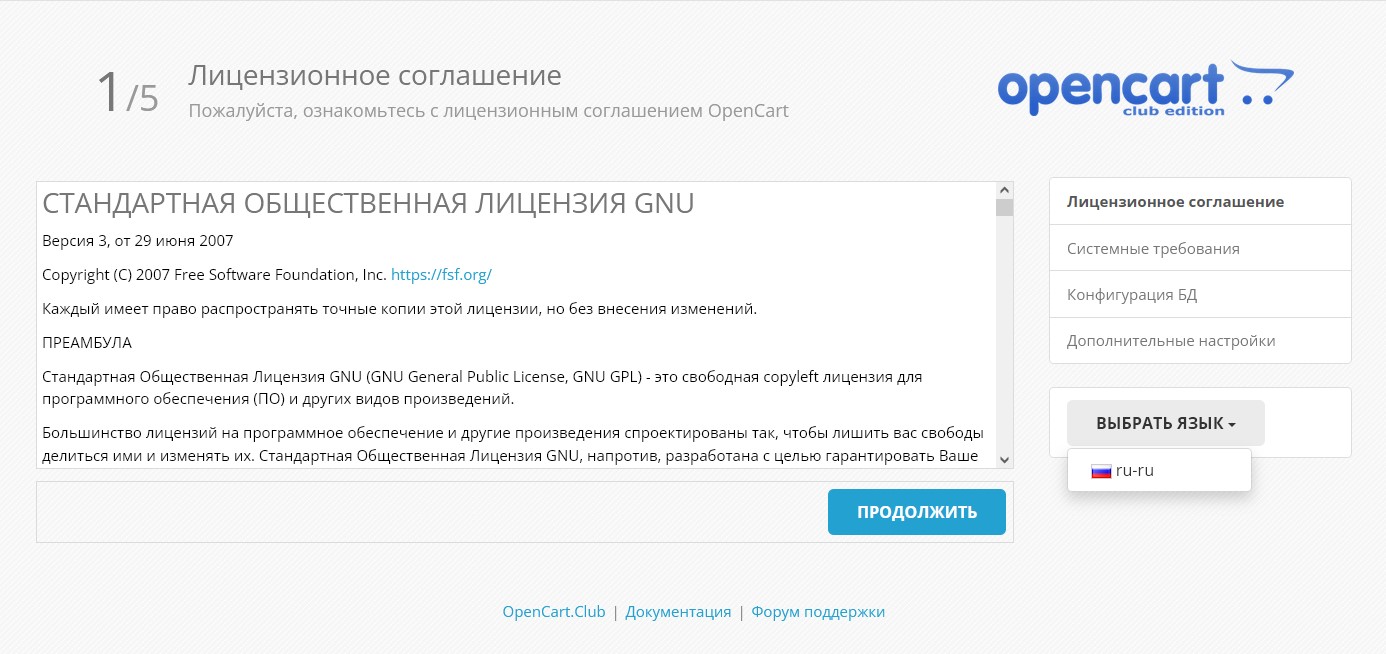Click the scrollbar up arrow of license text

click(x=1003, y=187)
